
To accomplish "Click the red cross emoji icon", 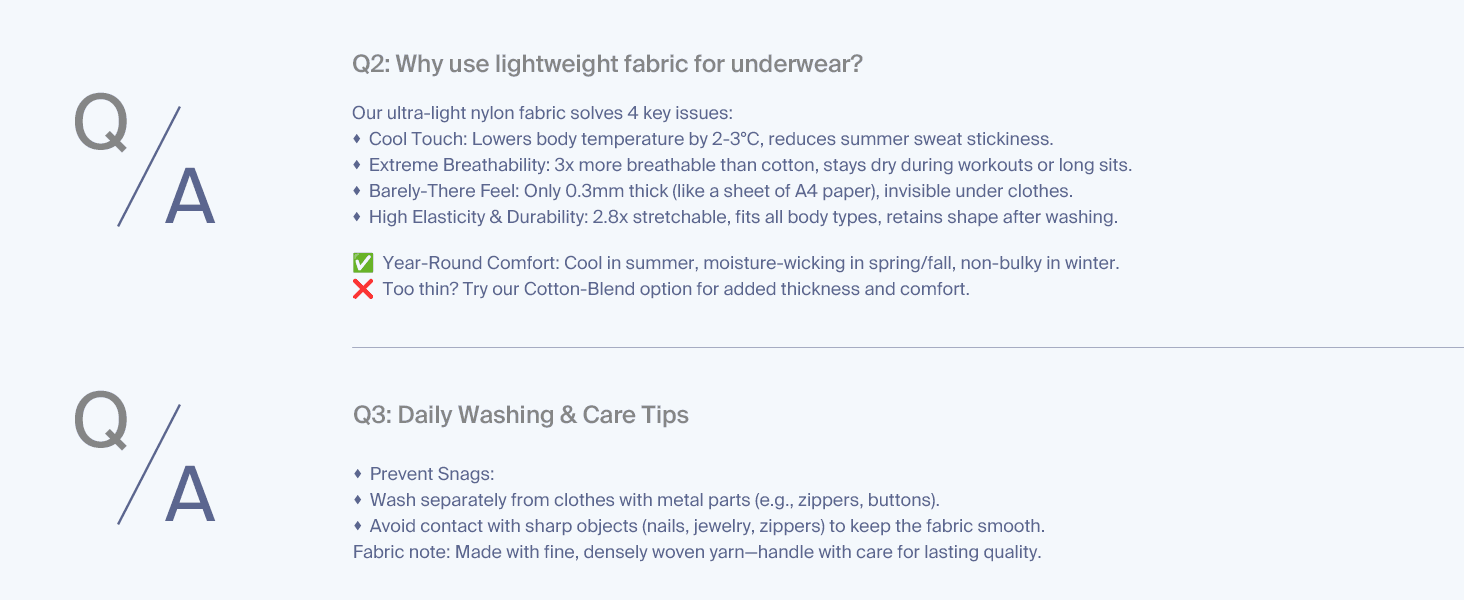I will pyautogui.click(x=363, y=290).
